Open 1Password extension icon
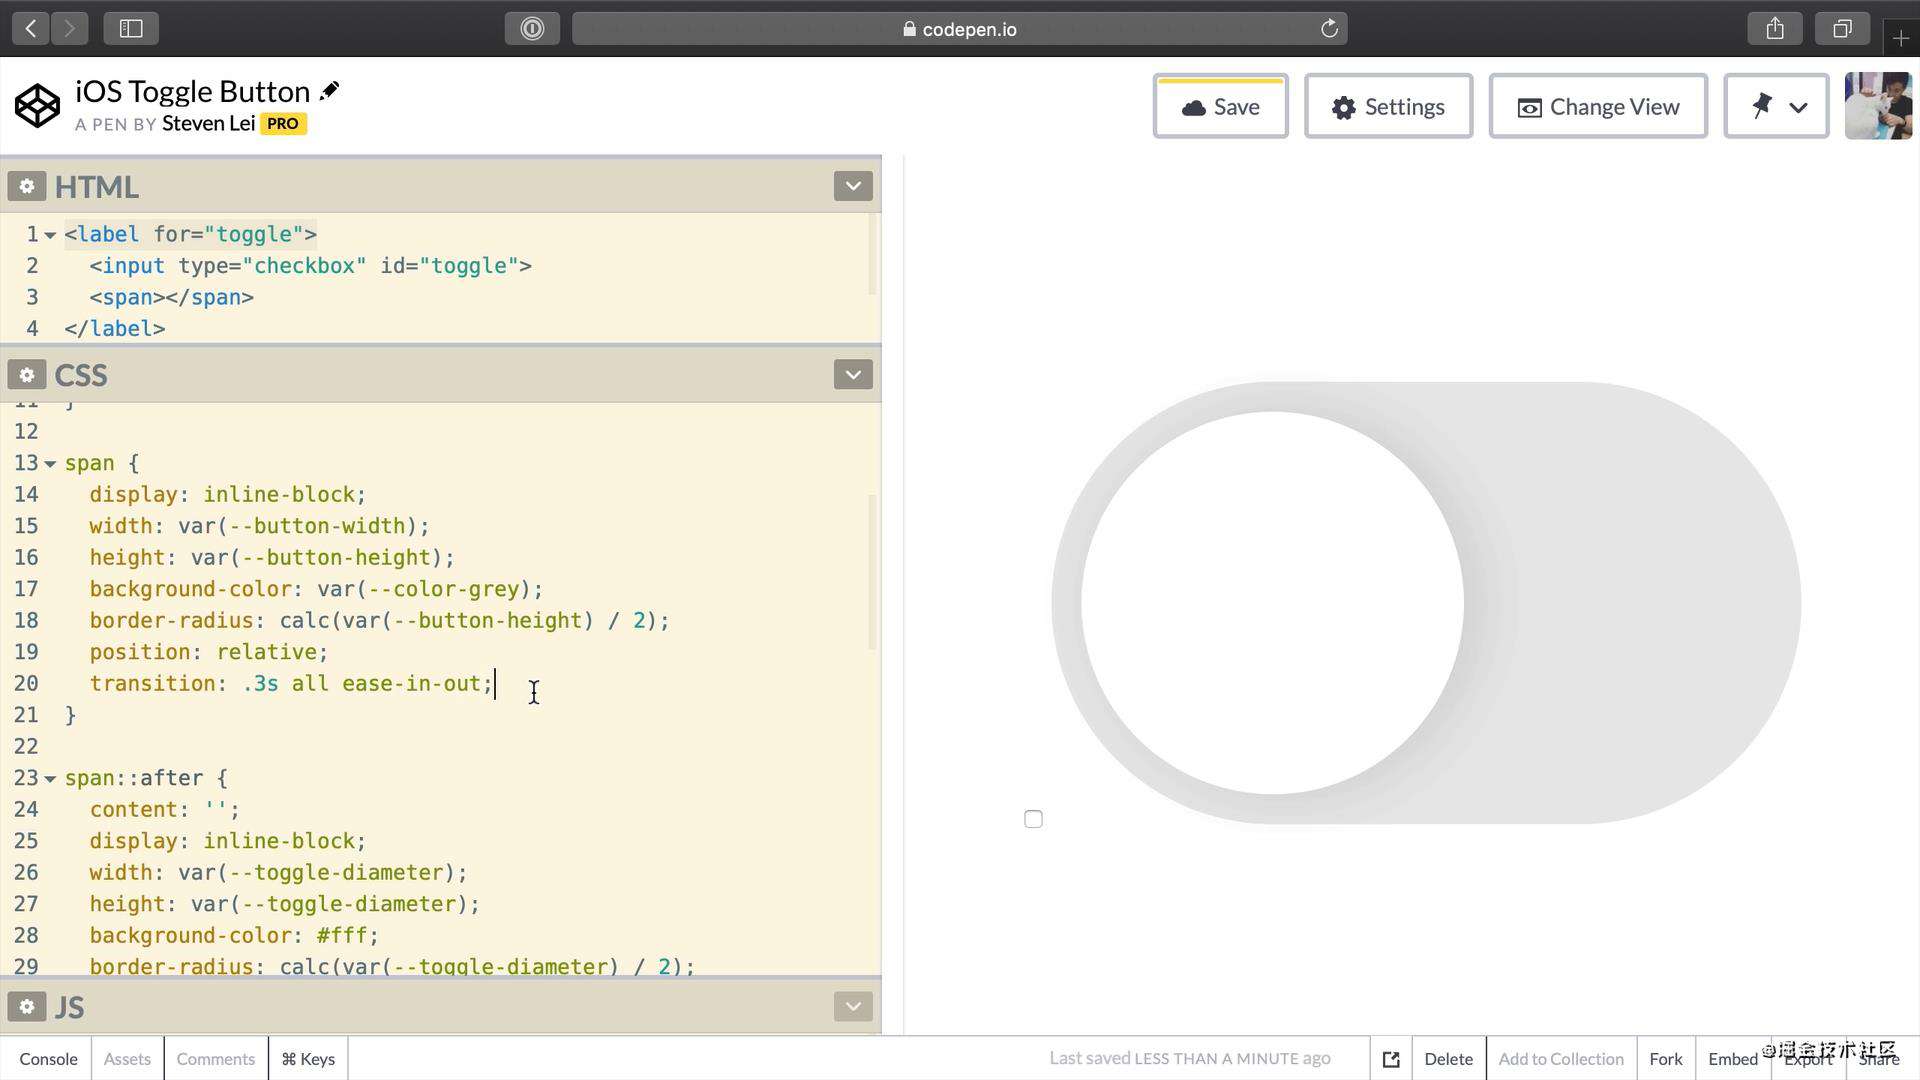The width and height of the screenshot is (1920, 1080). pyautogui.click(x=532, y=29)
